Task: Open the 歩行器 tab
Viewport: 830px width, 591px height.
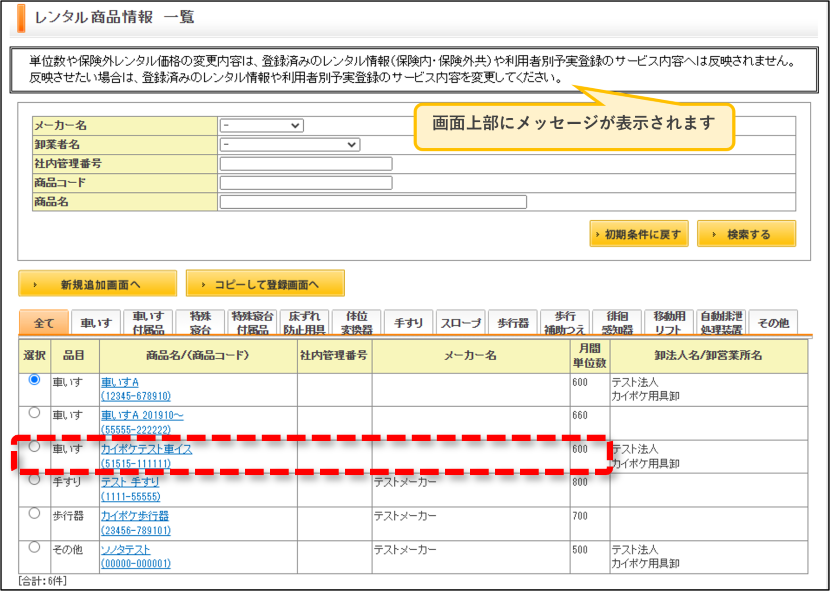Action: pos(512,323)
